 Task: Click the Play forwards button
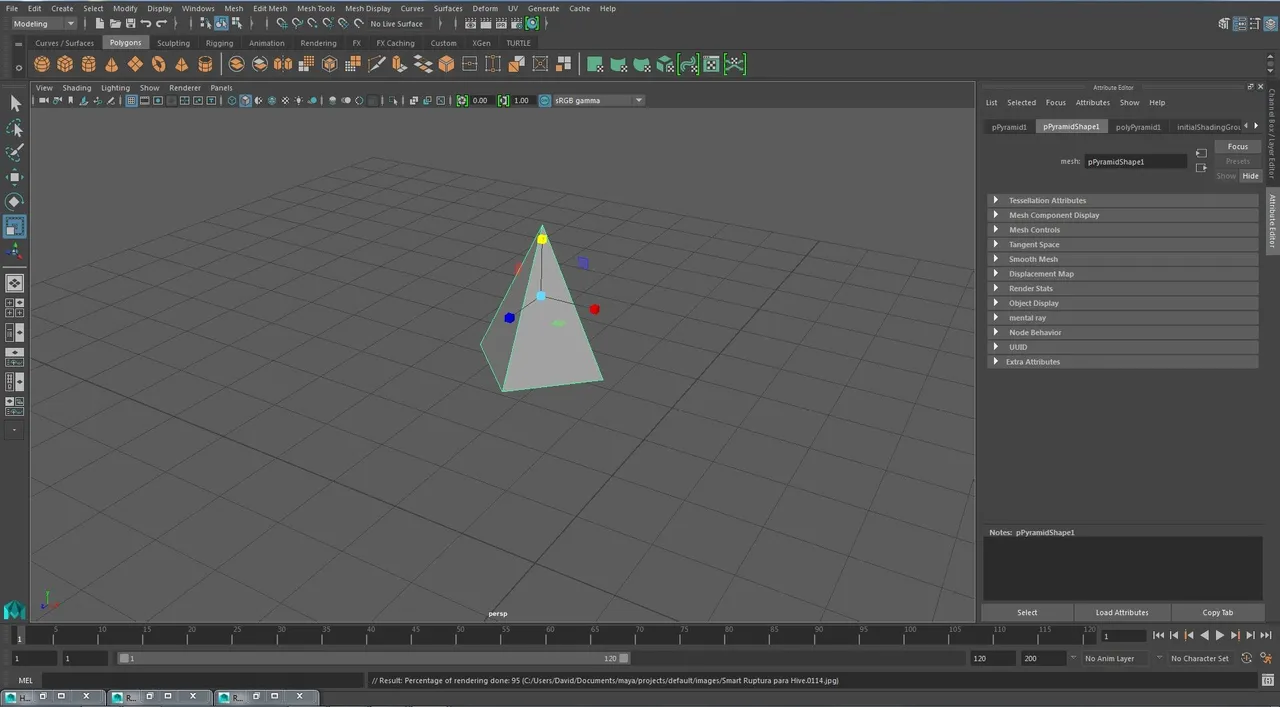1220,635
